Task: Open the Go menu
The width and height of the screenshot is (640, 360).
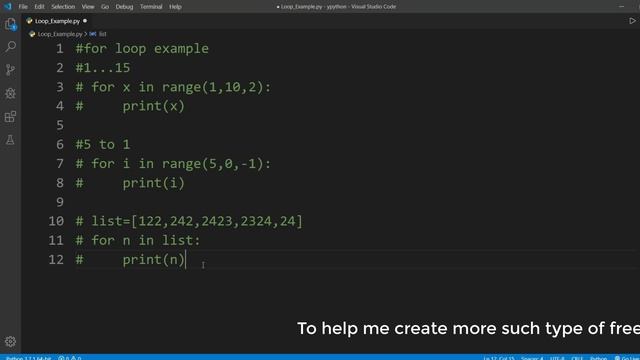Action: coord(105,7)
